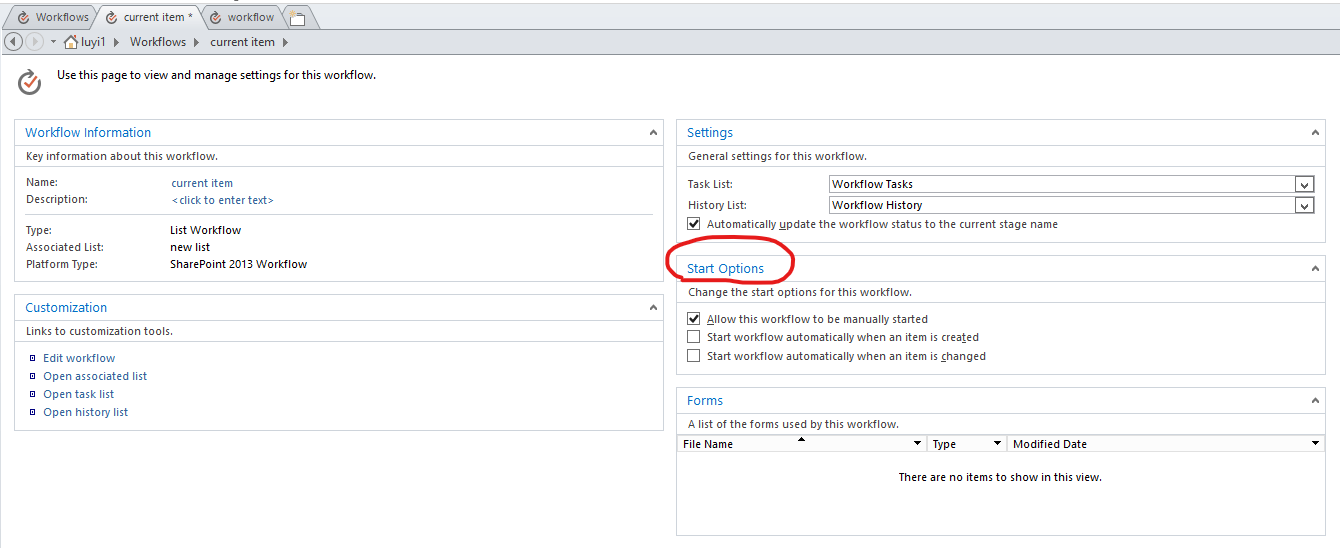Click the List Workflow type value
The height and width of the screenshot is (548, 1340).
[x=206, y=230]
